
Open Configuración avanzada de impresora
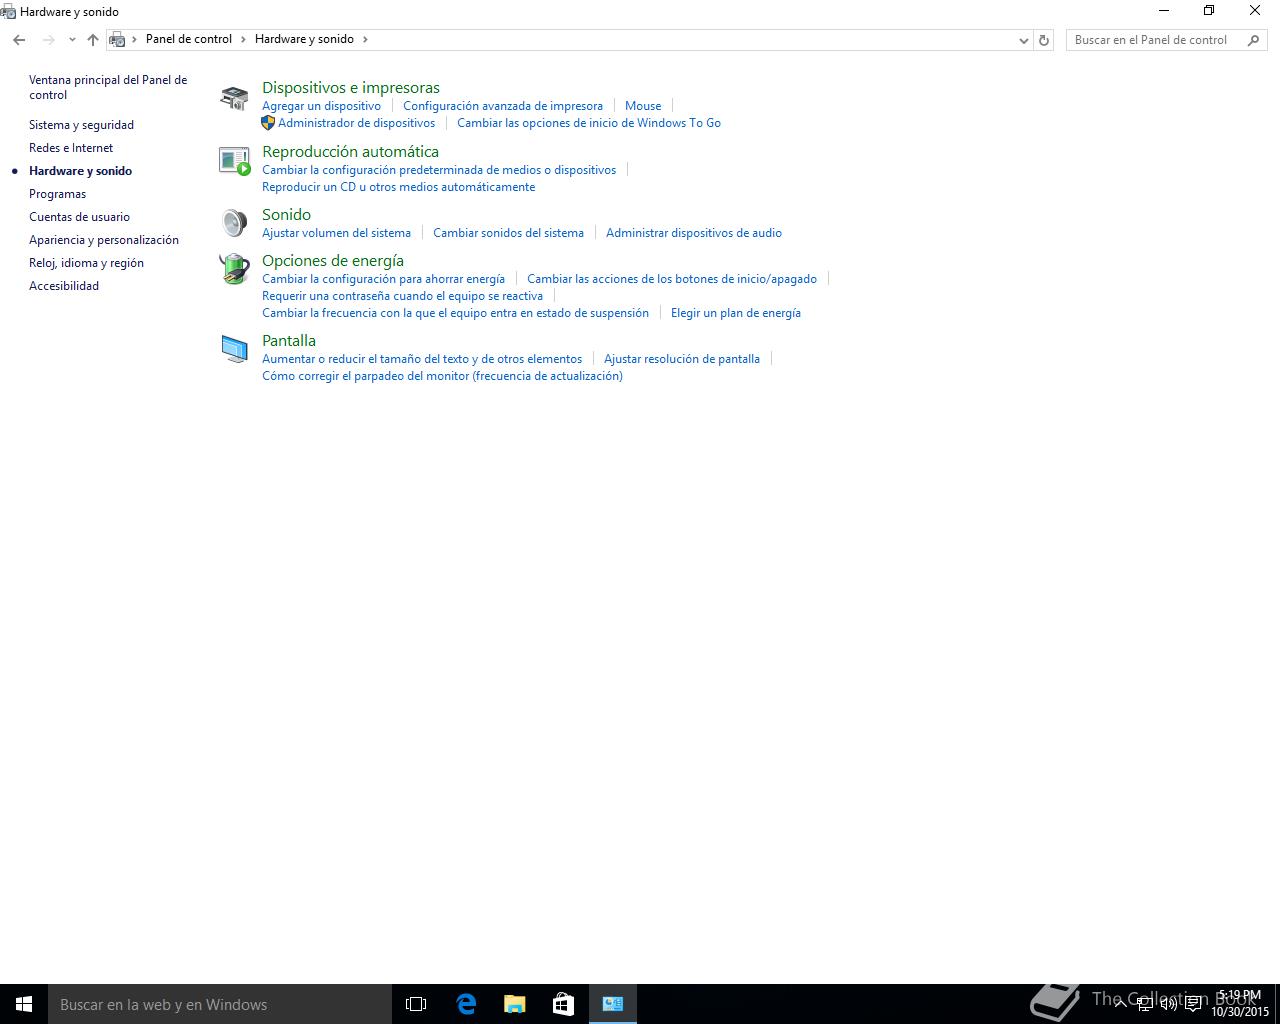[503, 106]
